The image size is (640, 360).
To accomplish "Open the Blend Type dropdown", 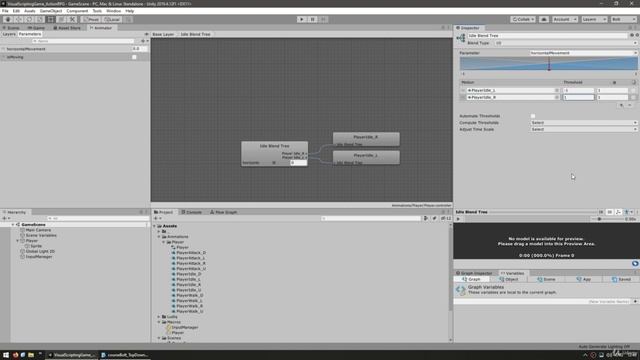I will pyautogui.click(x=566, y=43).
